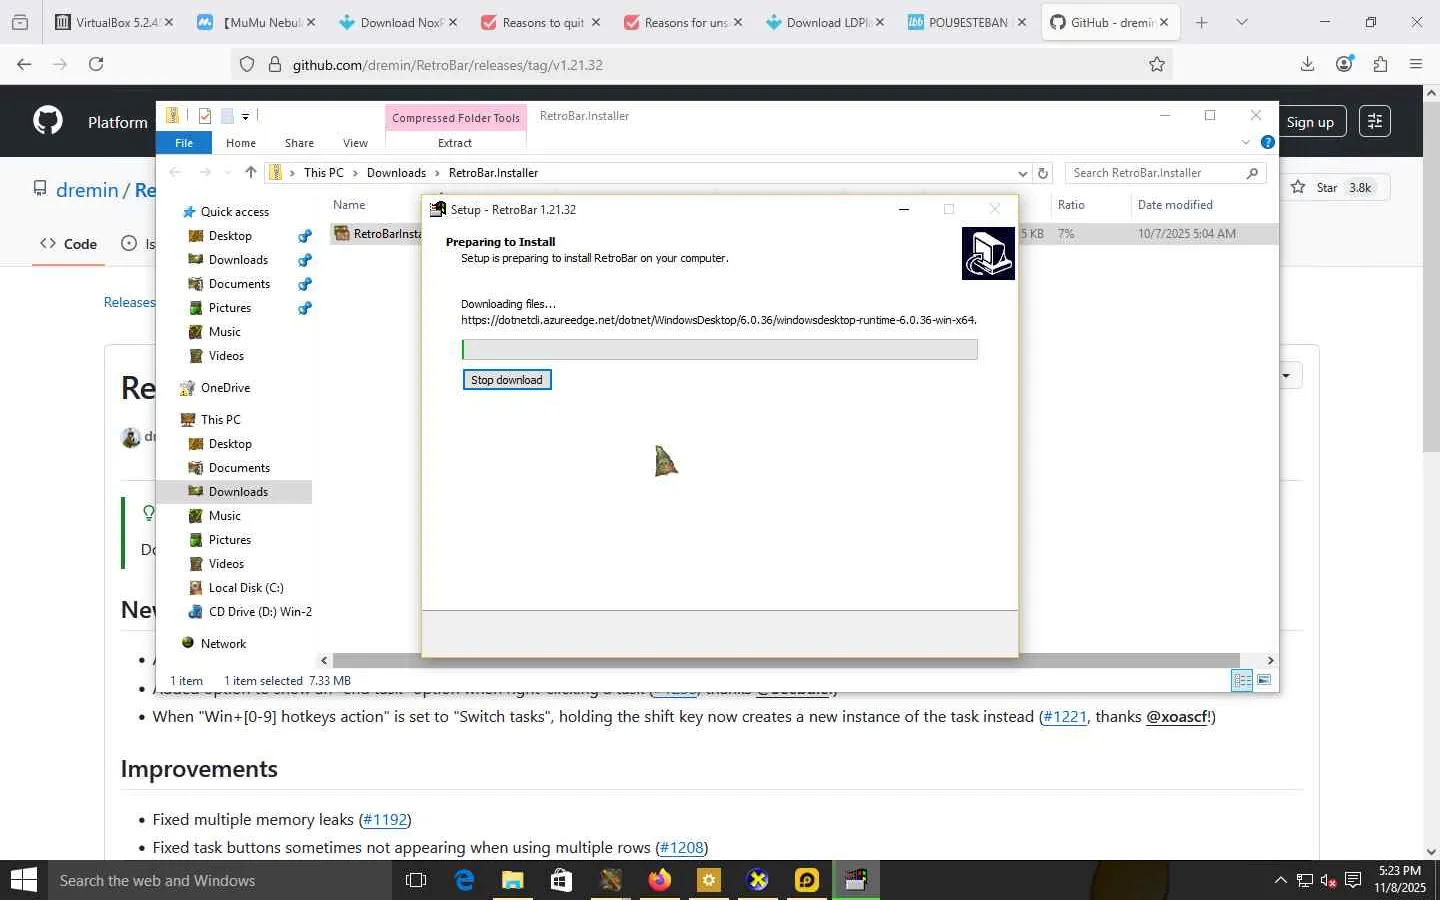Open the Share ribbon tab
This screenshot has width=1440, height=900.
click(299, 143)
